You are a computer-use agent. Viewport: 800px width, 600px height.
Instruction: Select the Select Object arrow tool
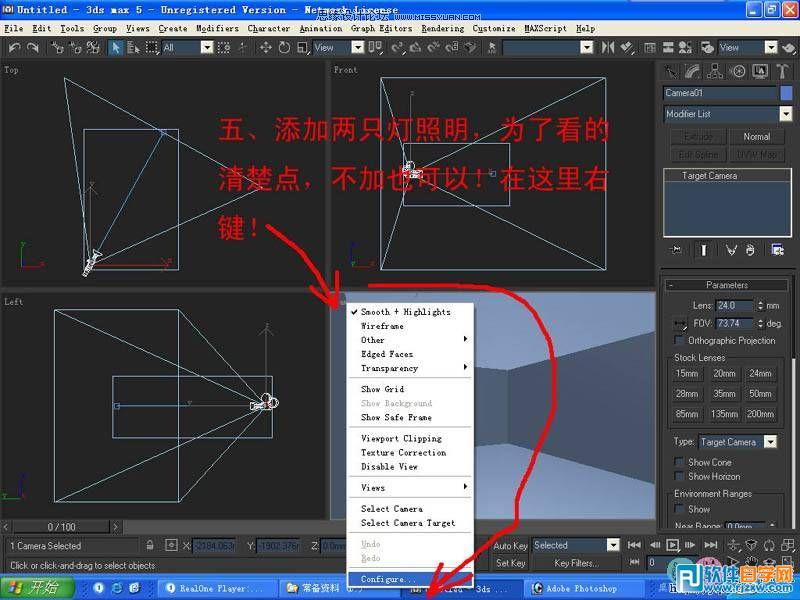116,47
